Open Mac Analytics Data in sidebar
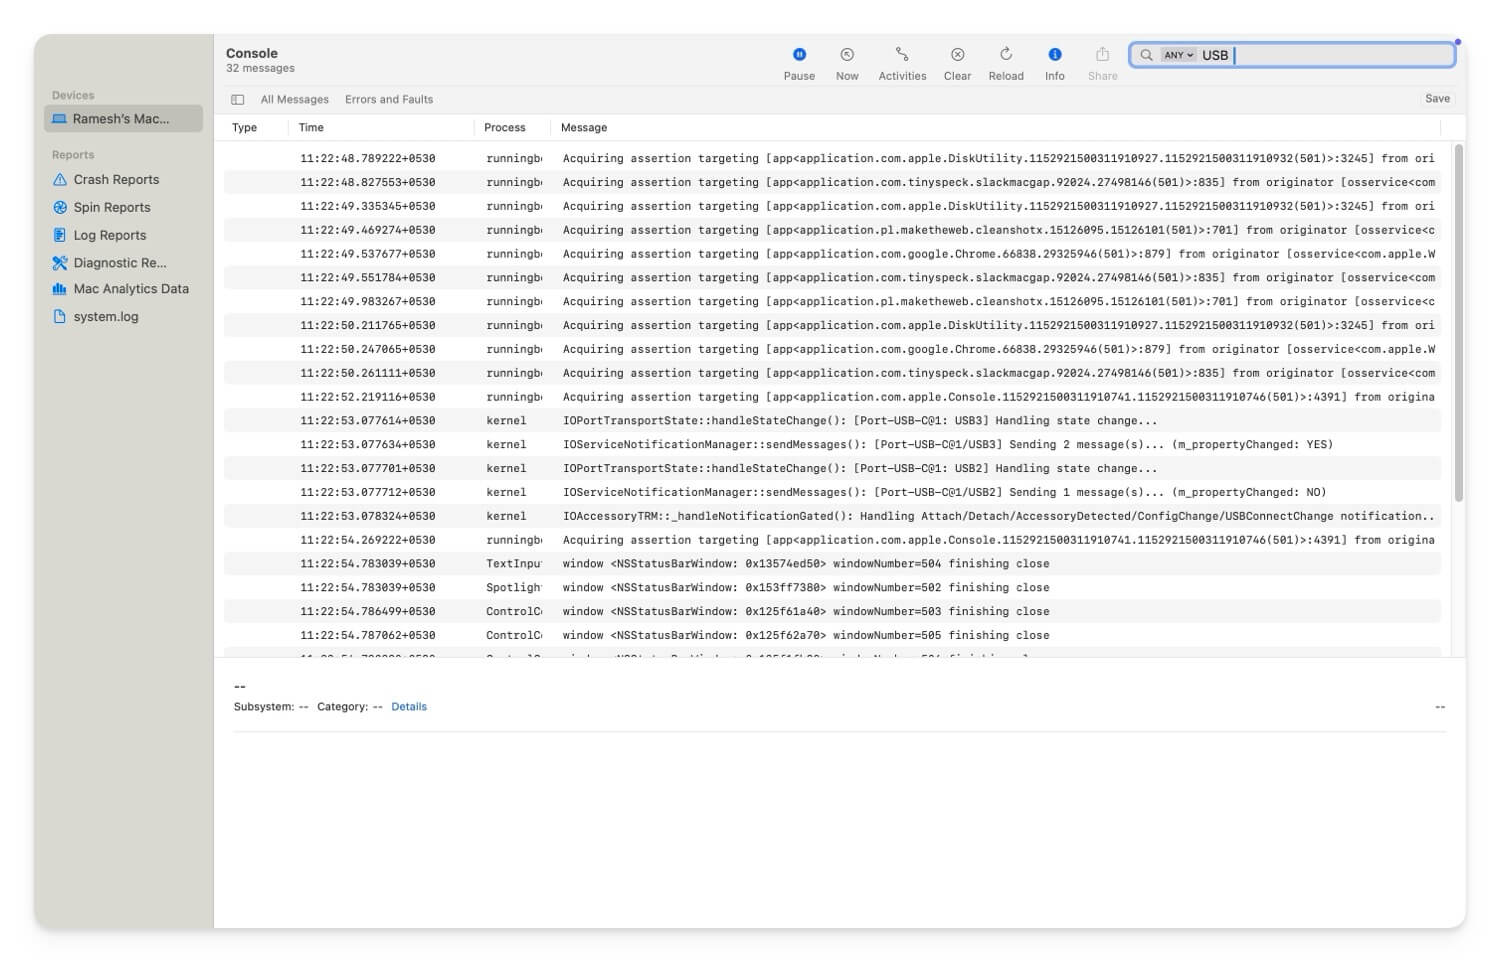 pos(131,288)
